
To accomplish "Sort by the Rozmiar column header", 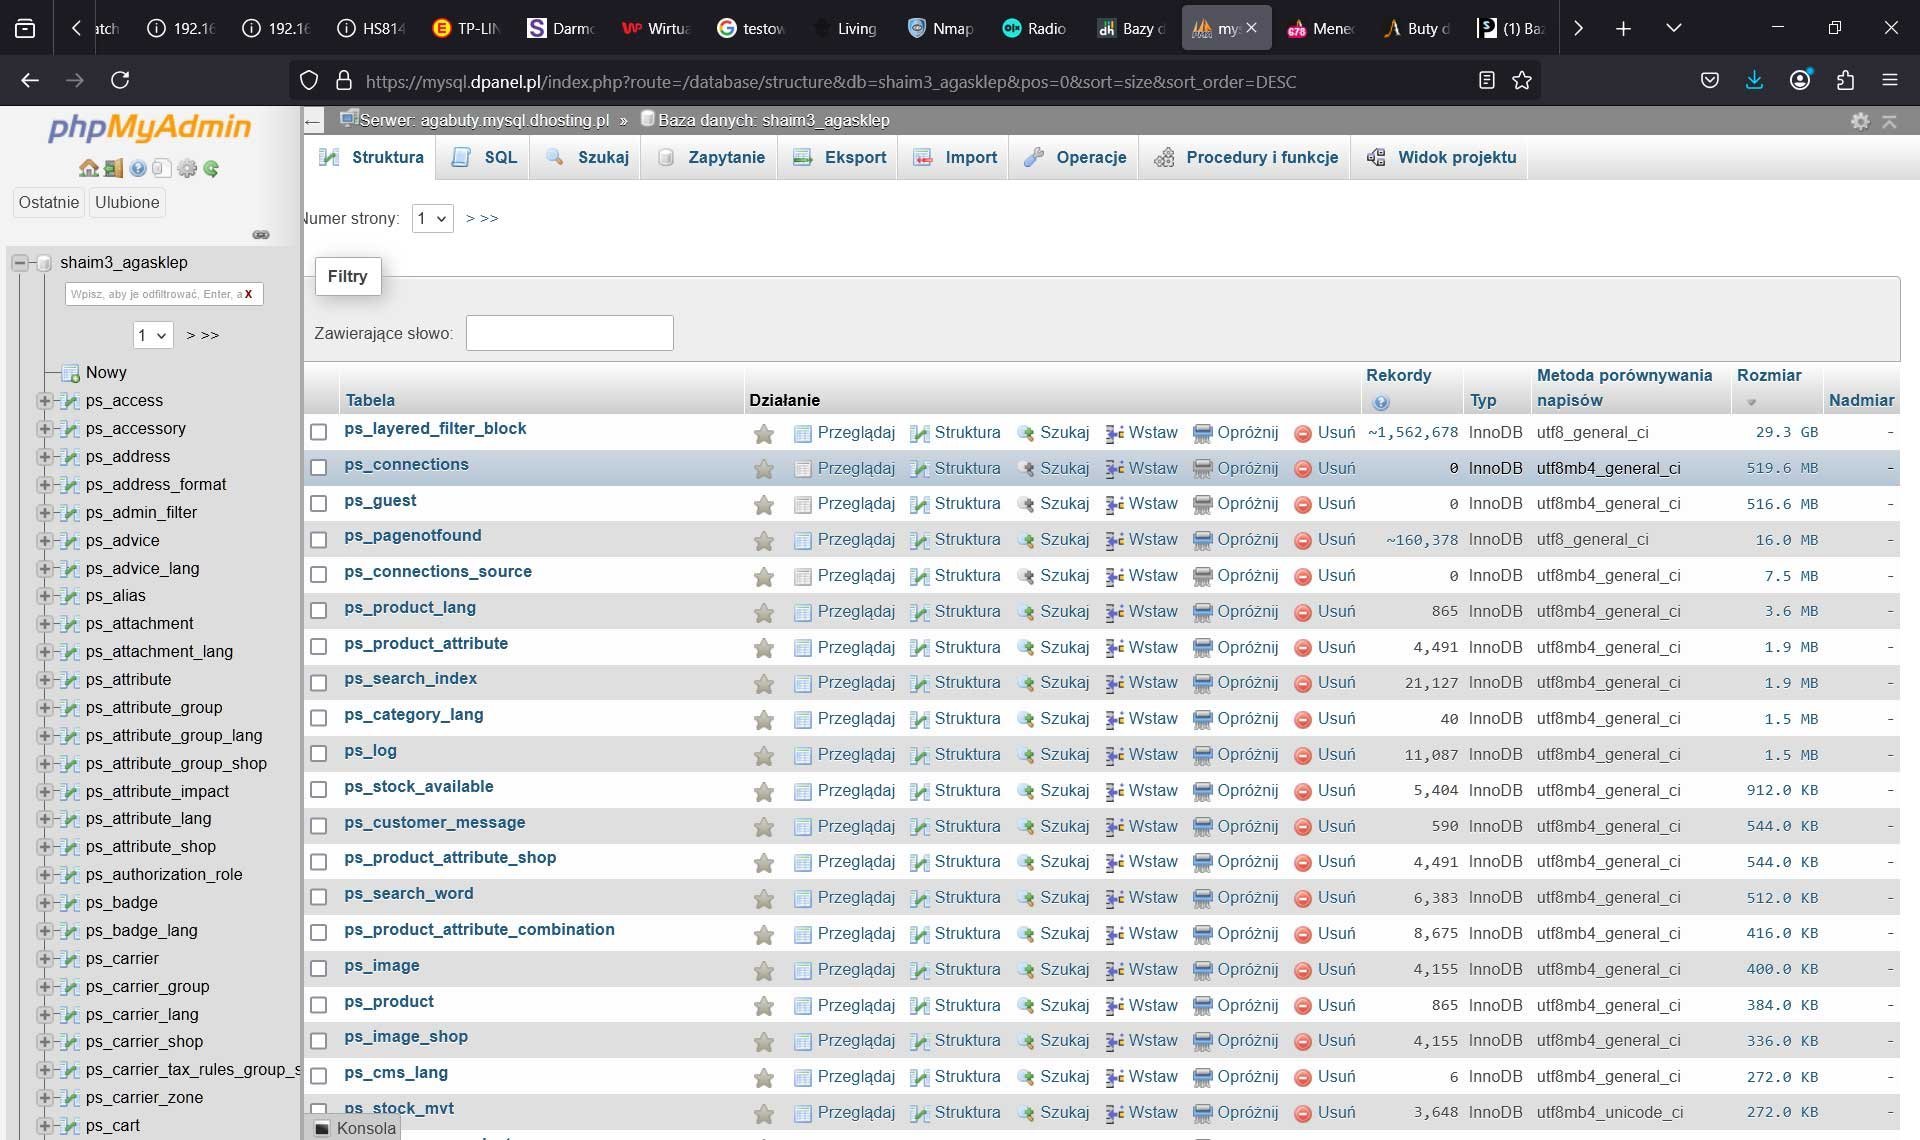I will point(1768,375).
